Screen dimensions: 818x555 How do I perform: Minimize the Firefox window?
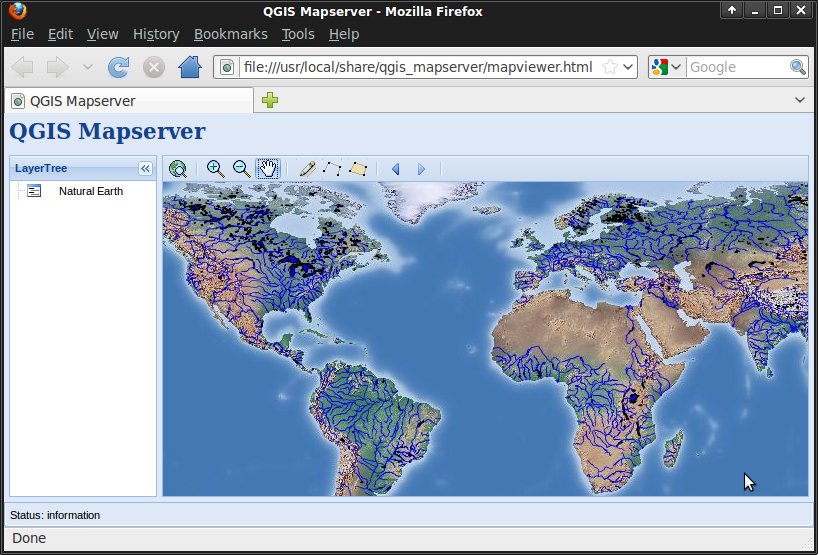pyautogui.click(x=755, y=10)
